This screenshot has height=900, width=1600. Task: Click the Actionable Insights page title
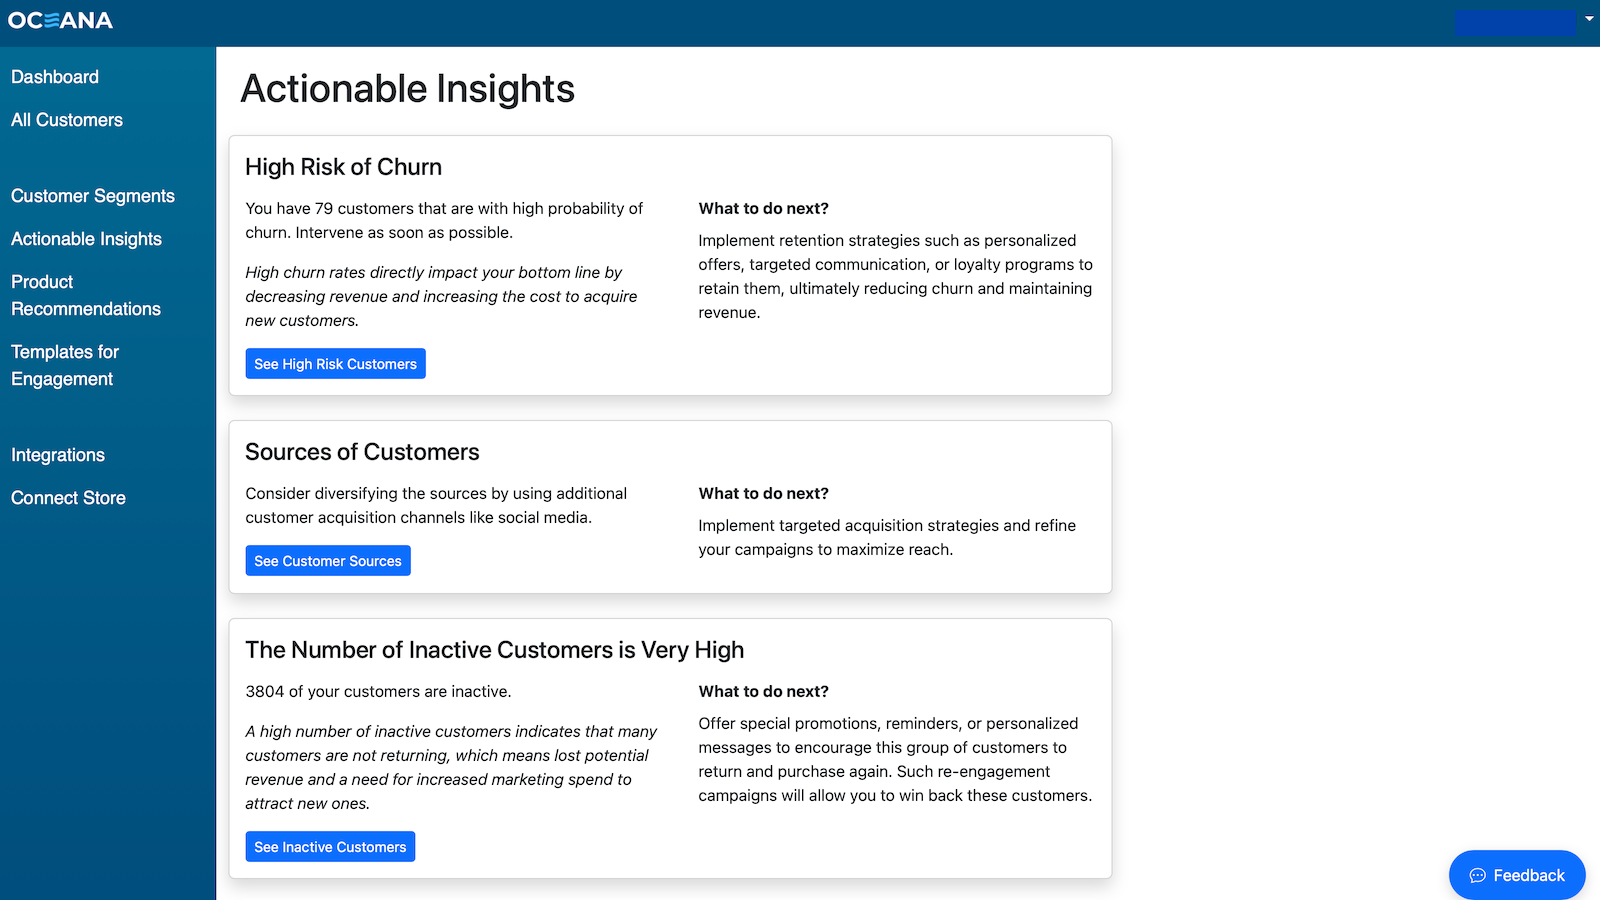coord(408,89)
